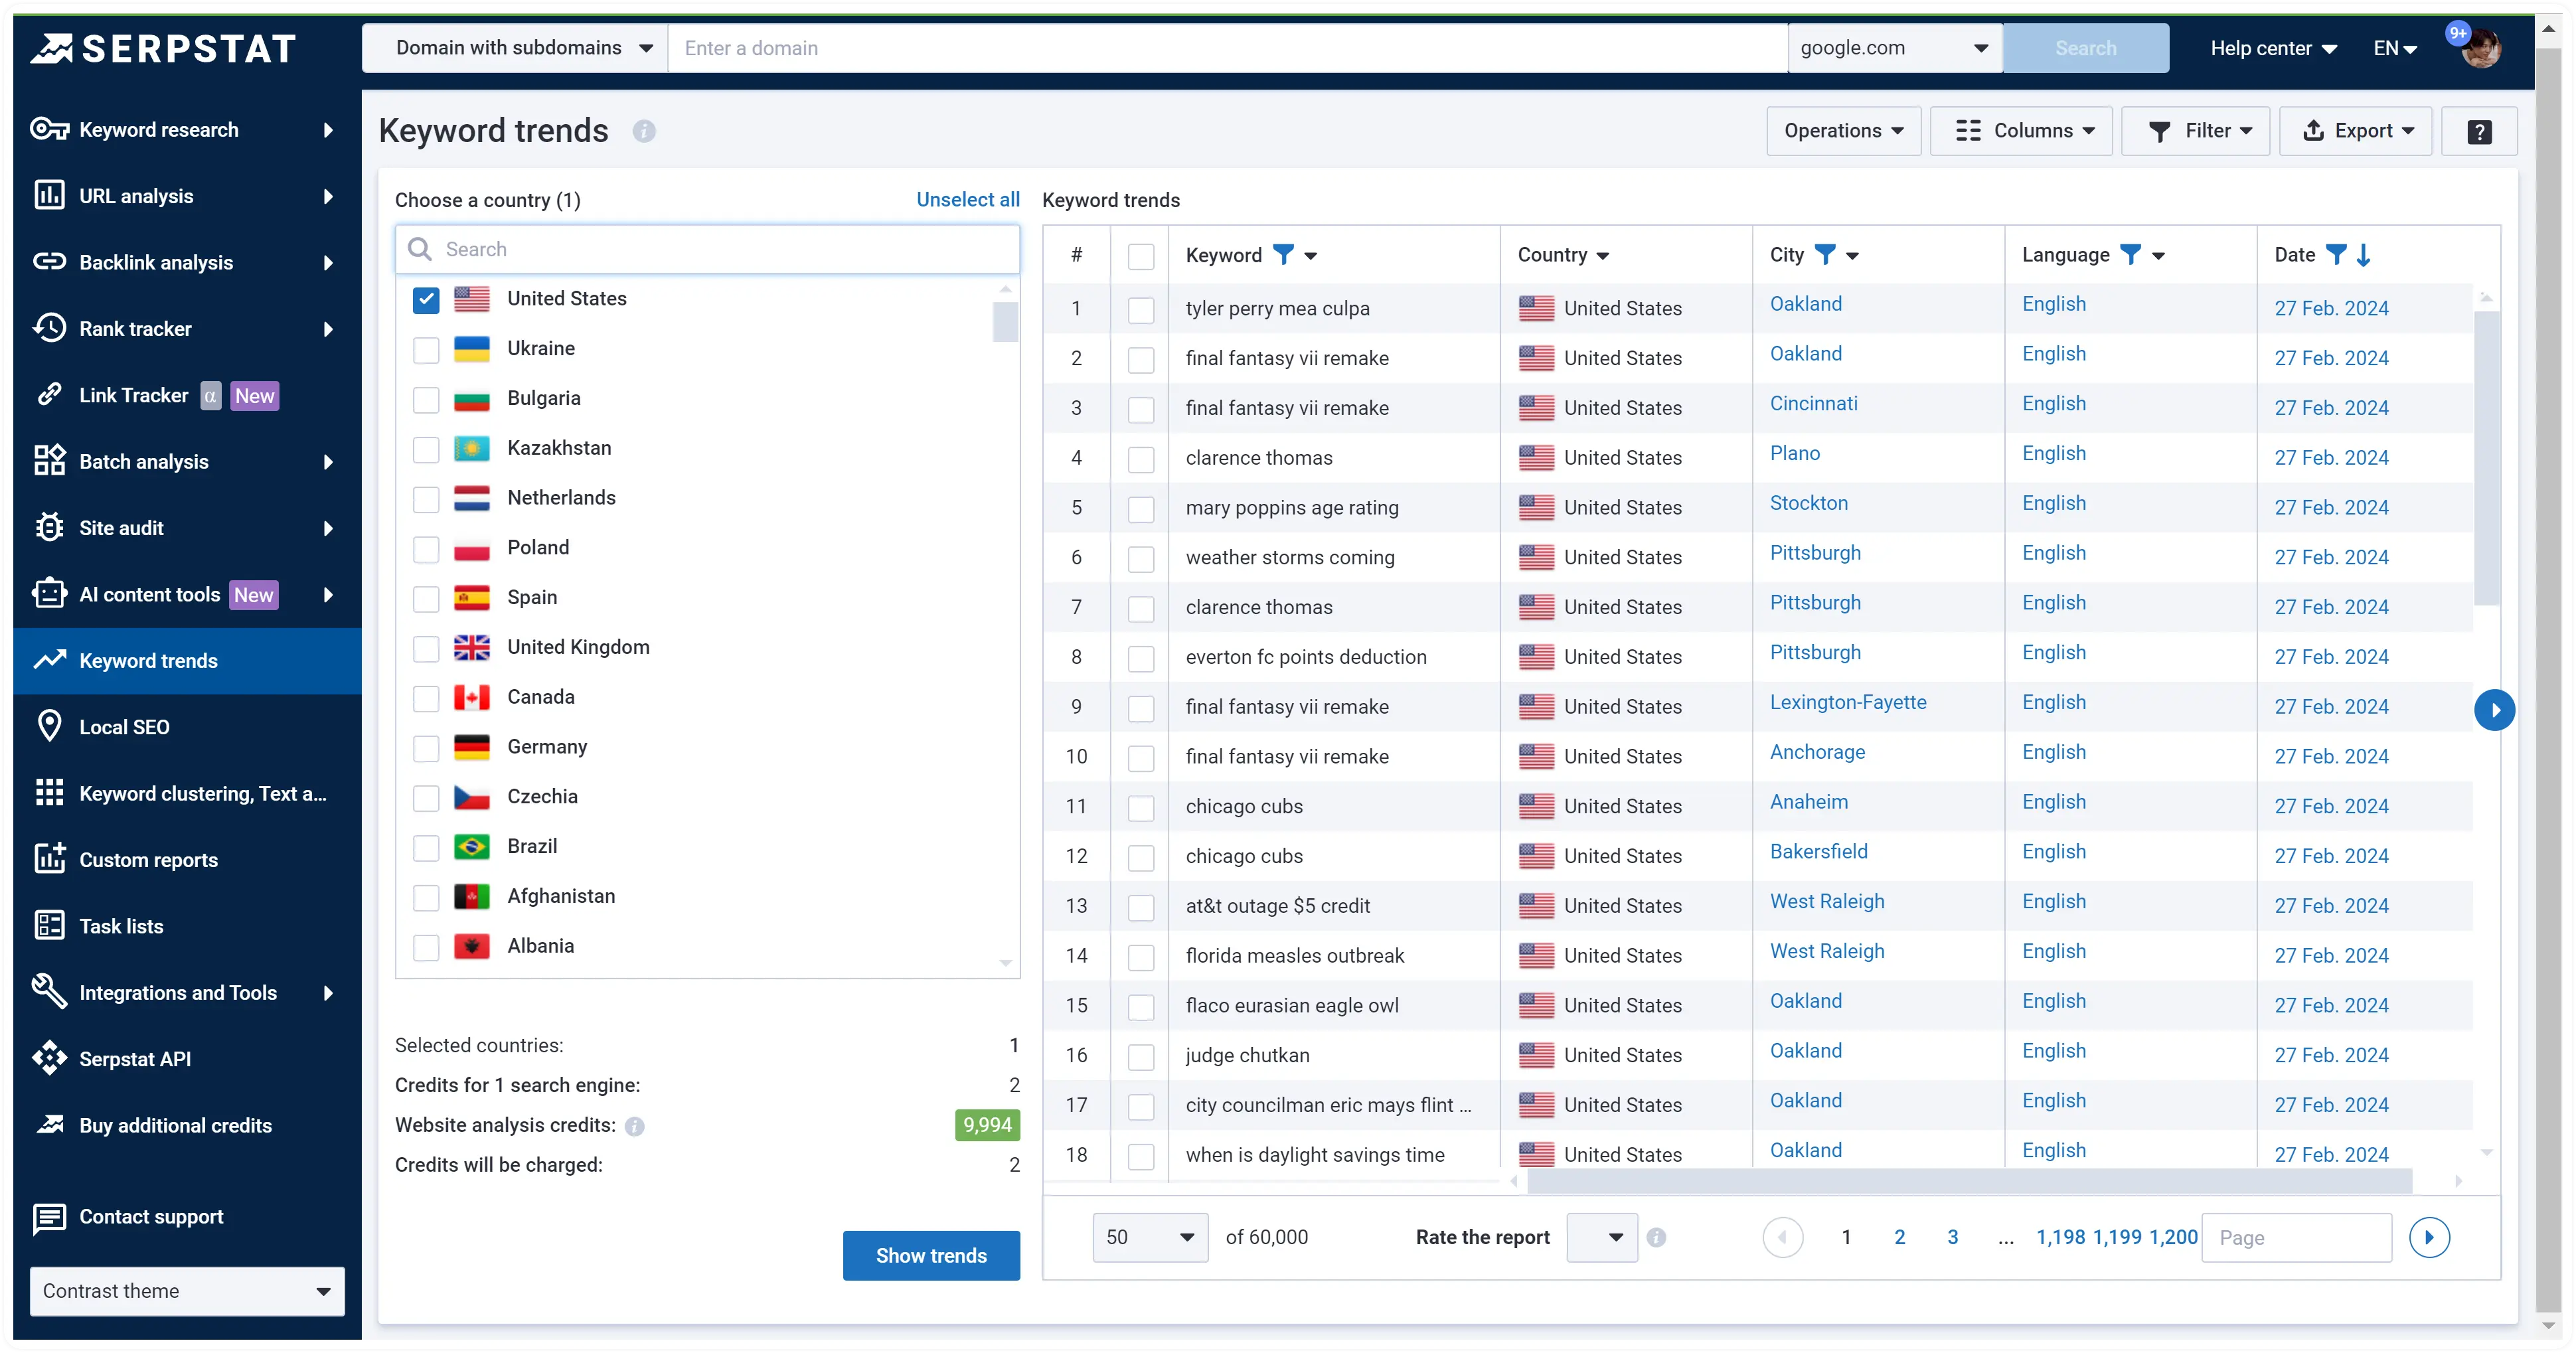Click the City column filter funnel icon
Screen dimensions: 2576x1353
pos(1825,255)
